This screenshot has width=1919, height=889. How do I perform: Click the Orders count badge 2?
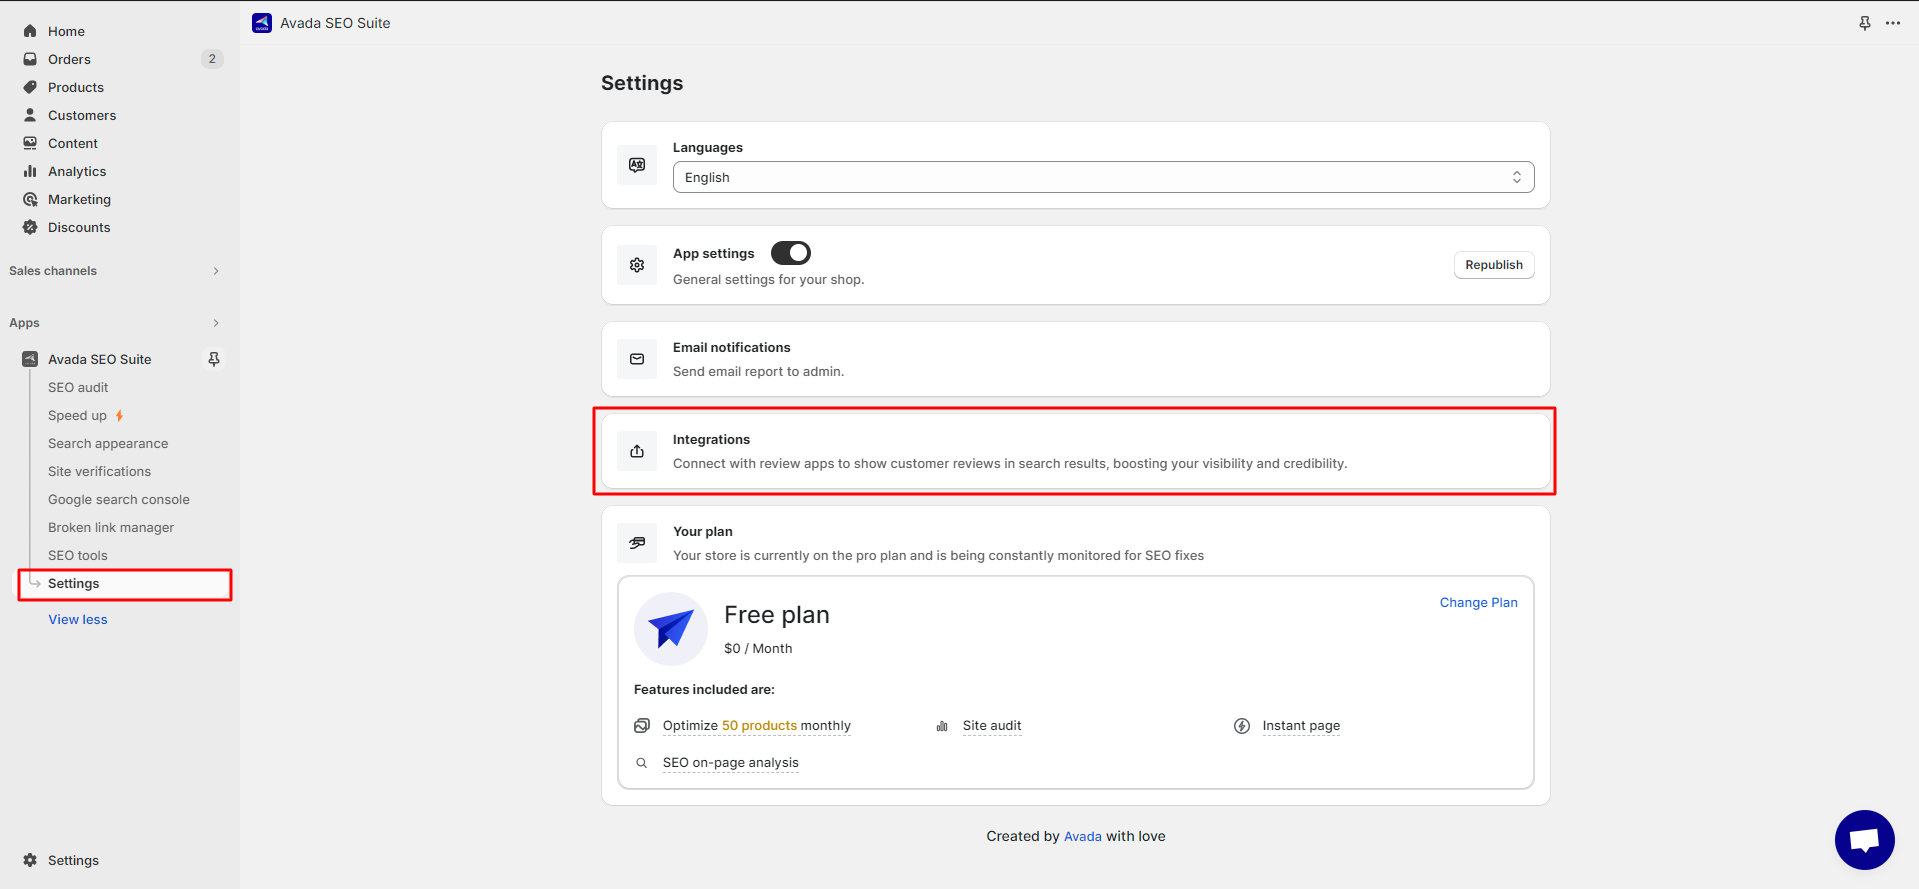[212, 59]
